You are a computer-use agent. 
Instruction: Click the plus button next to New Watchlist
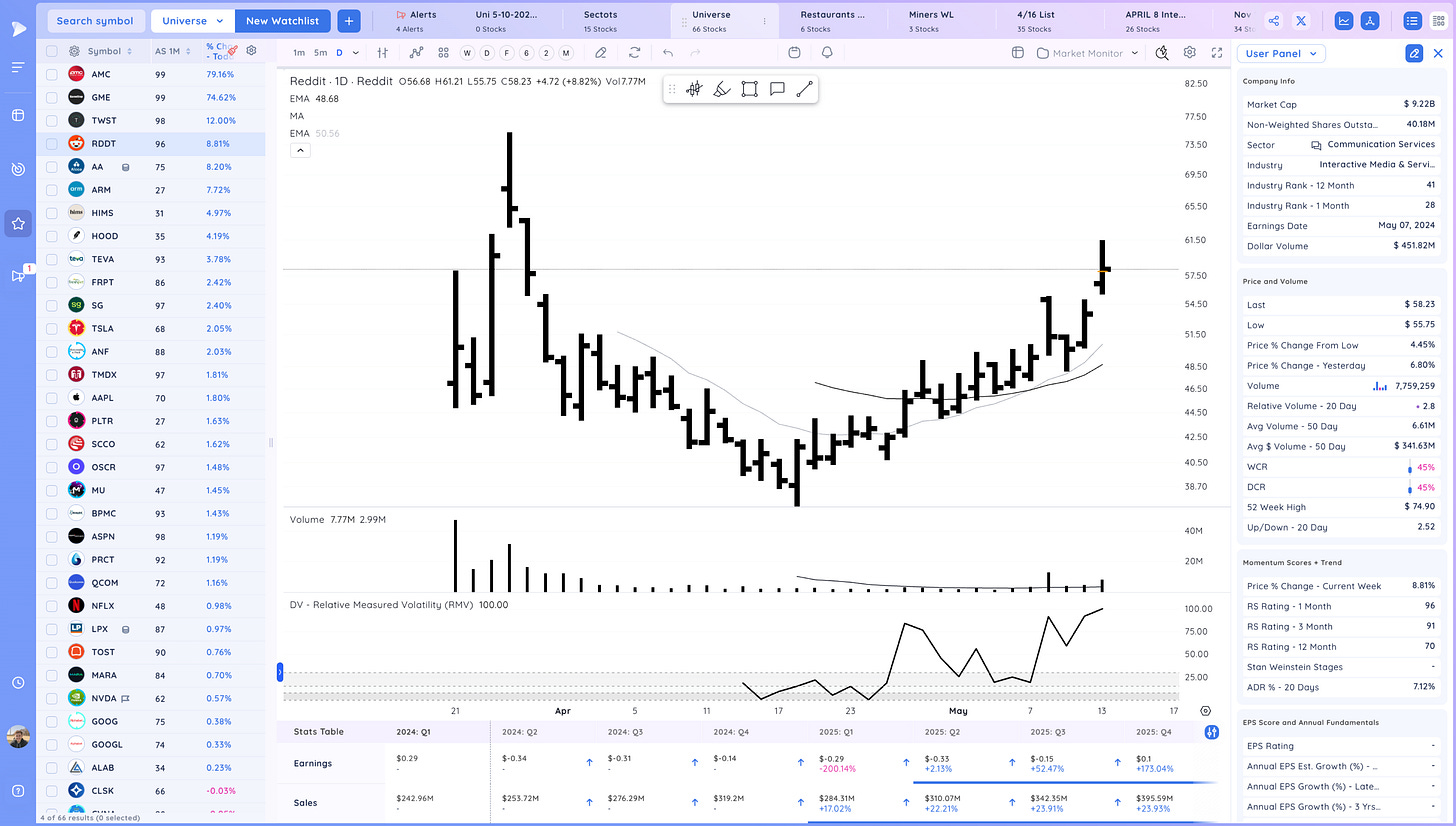(349, 20)
